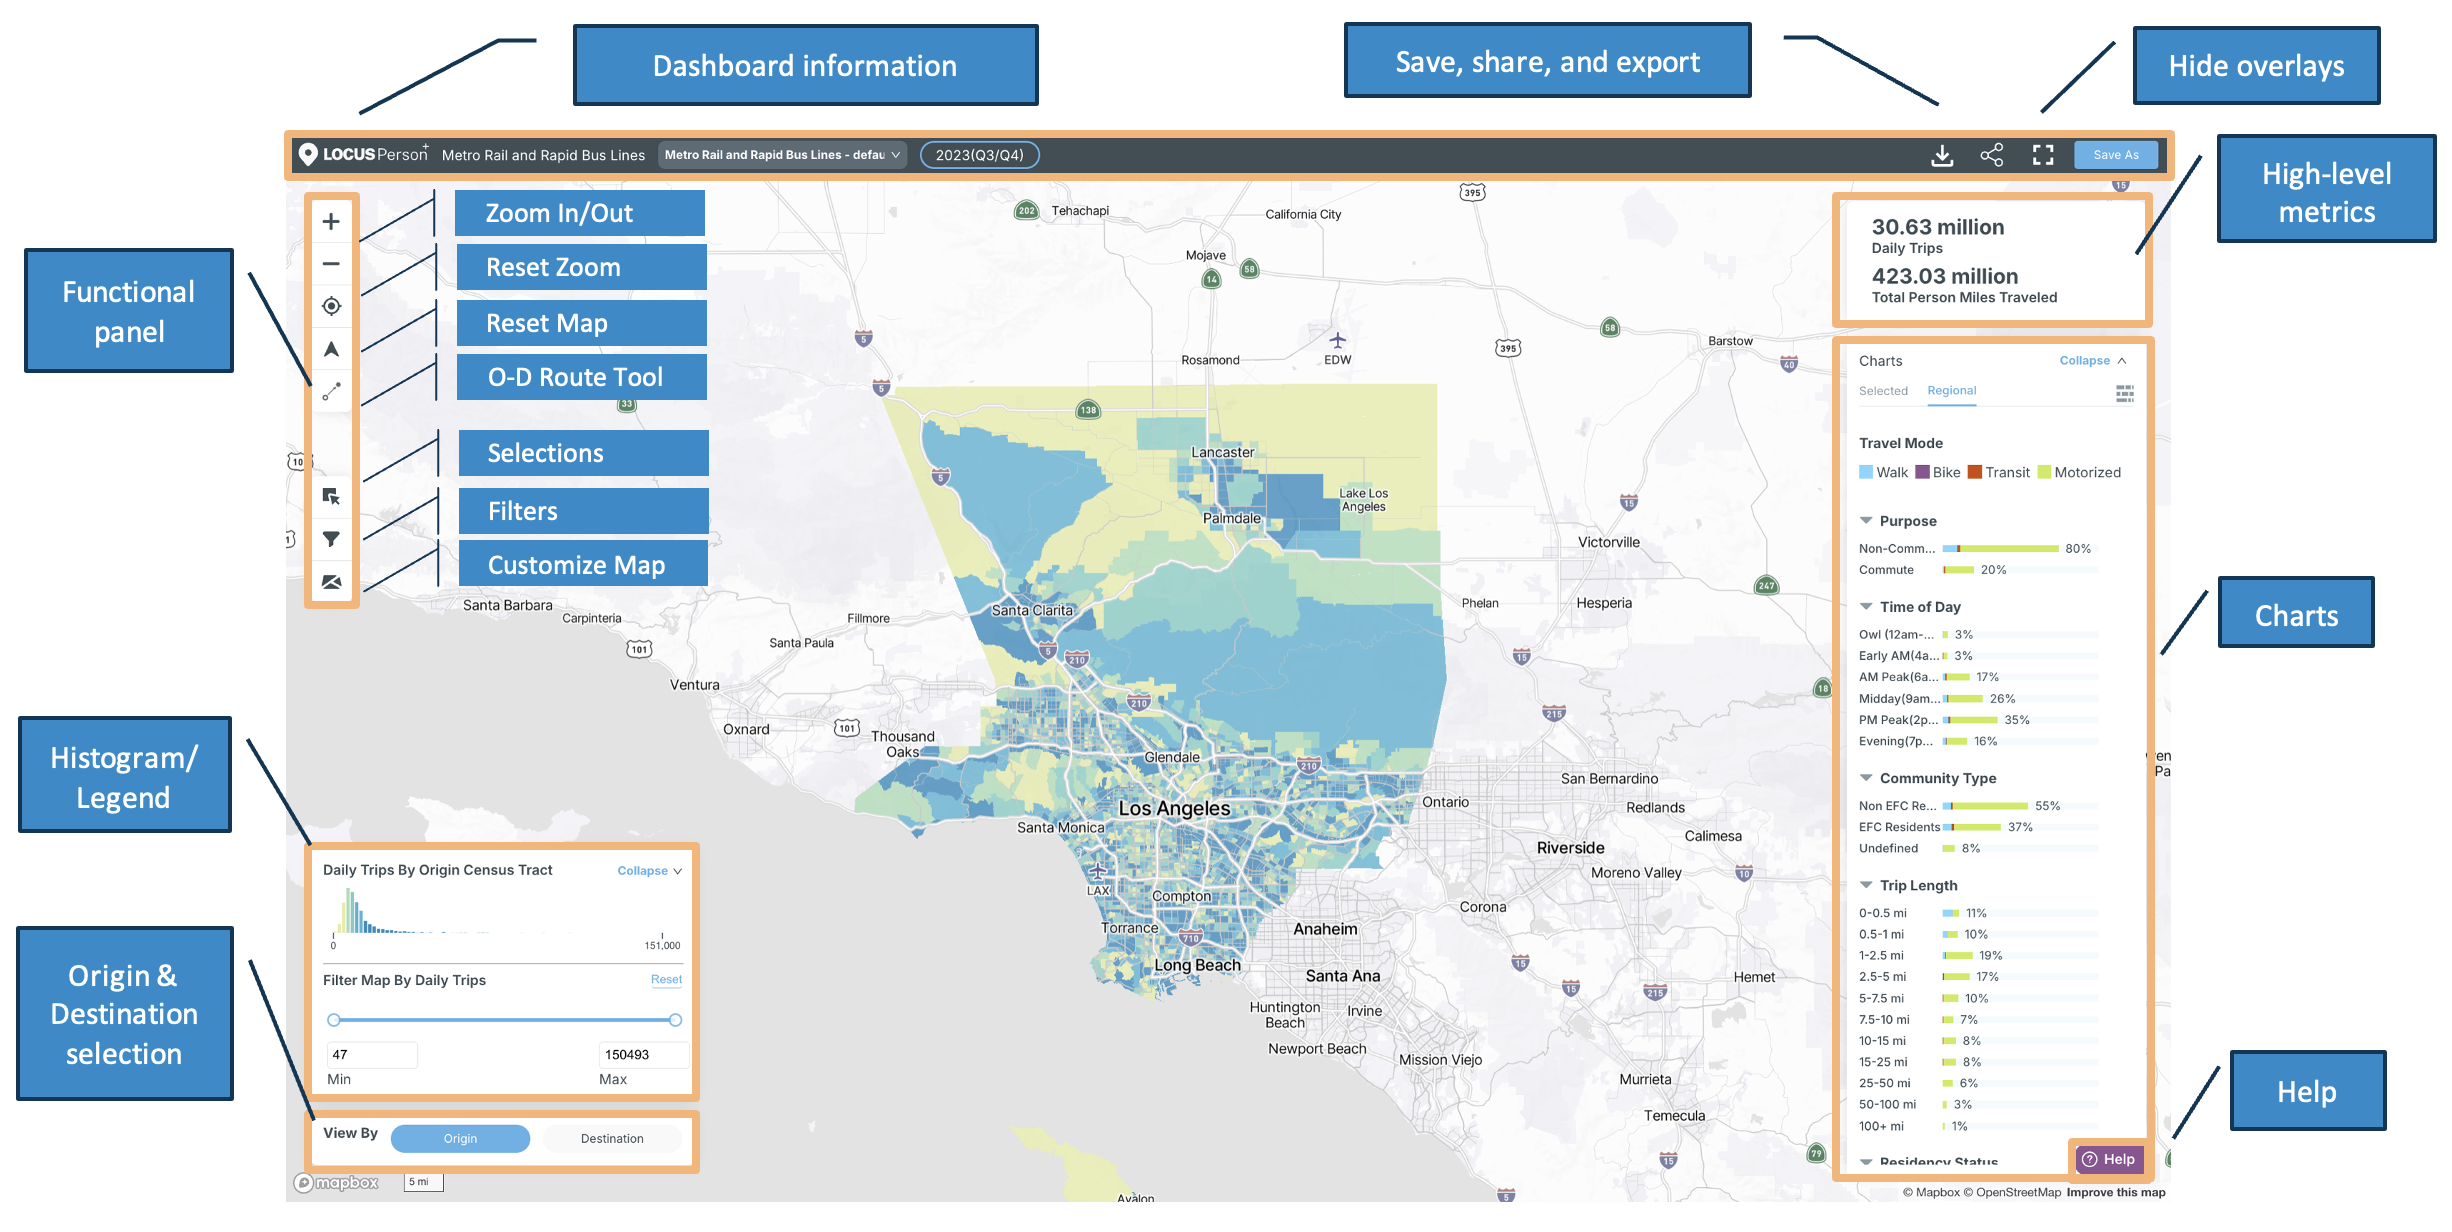Click Reset link for daily trips filter
Screen dimensions: 2452x1232
coord(666,980)
